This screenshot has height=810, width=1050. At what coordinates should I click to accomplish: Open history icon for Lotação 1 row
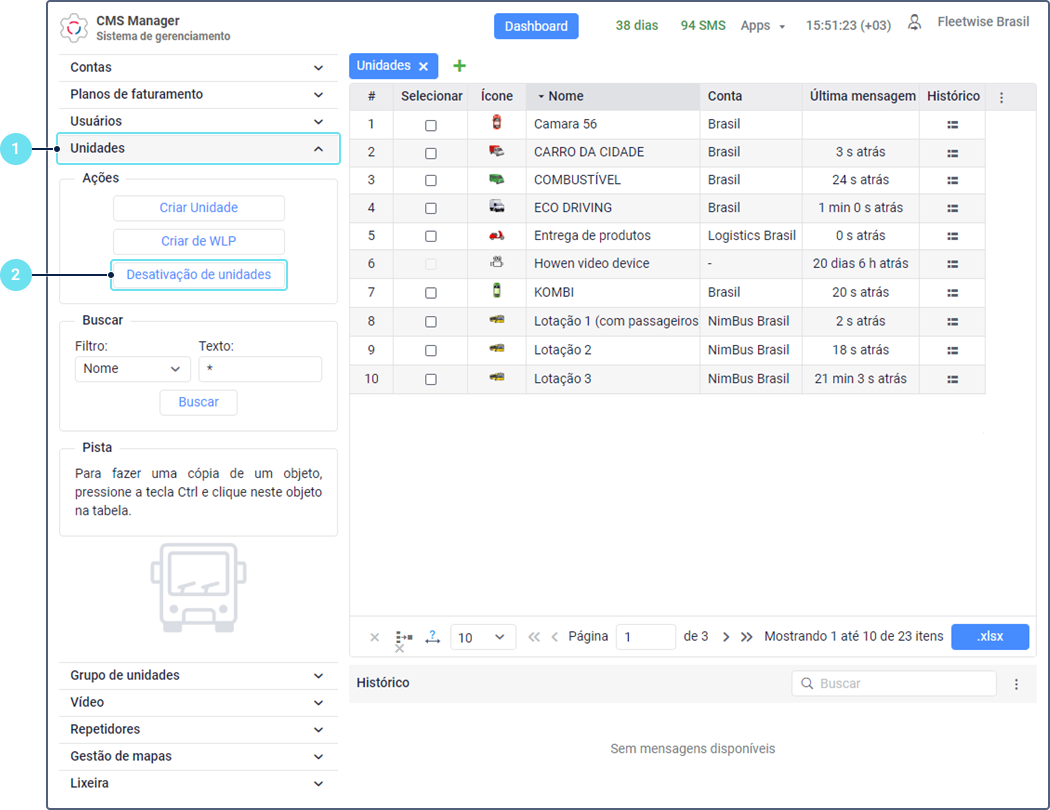(952, 322)
